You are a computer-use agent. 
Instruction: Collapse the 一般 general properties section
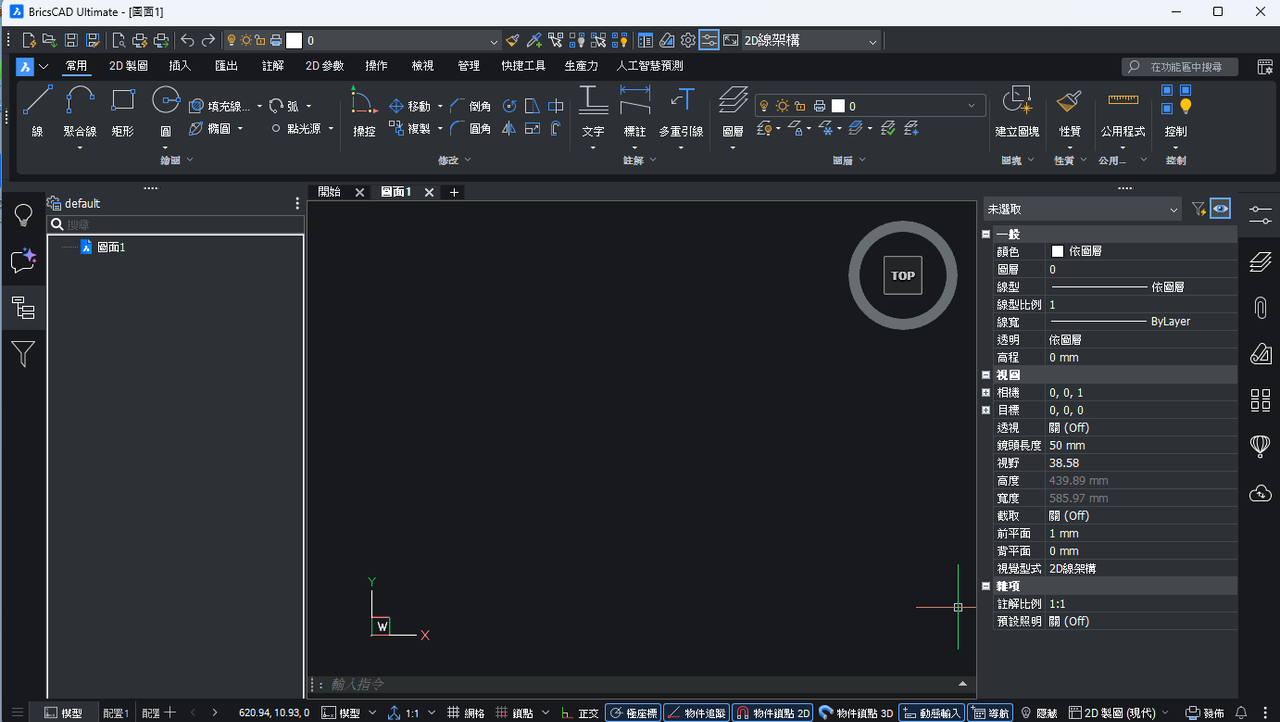coord(986,234)
